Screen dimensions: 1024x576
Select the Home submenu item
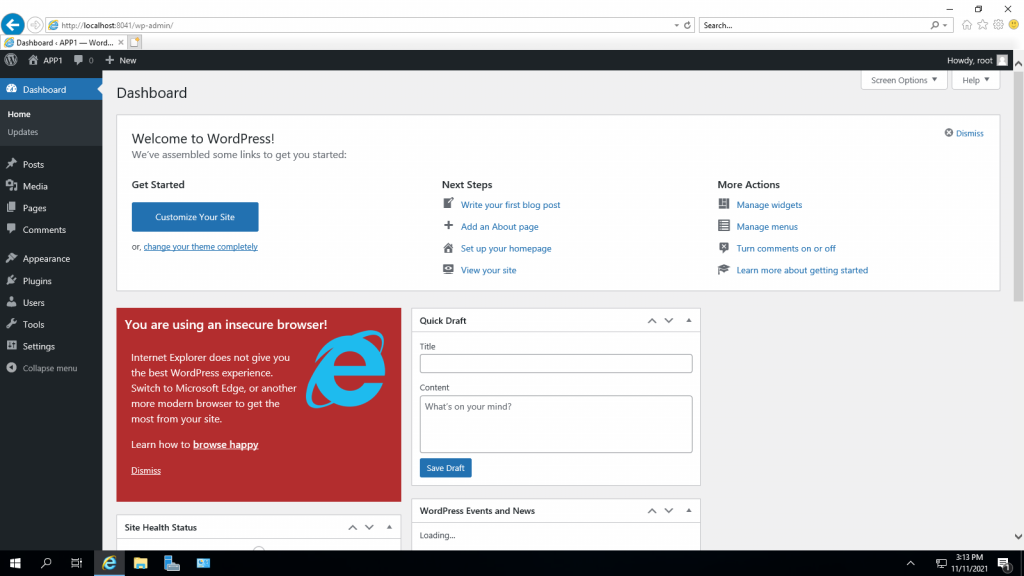click(19, 114)
